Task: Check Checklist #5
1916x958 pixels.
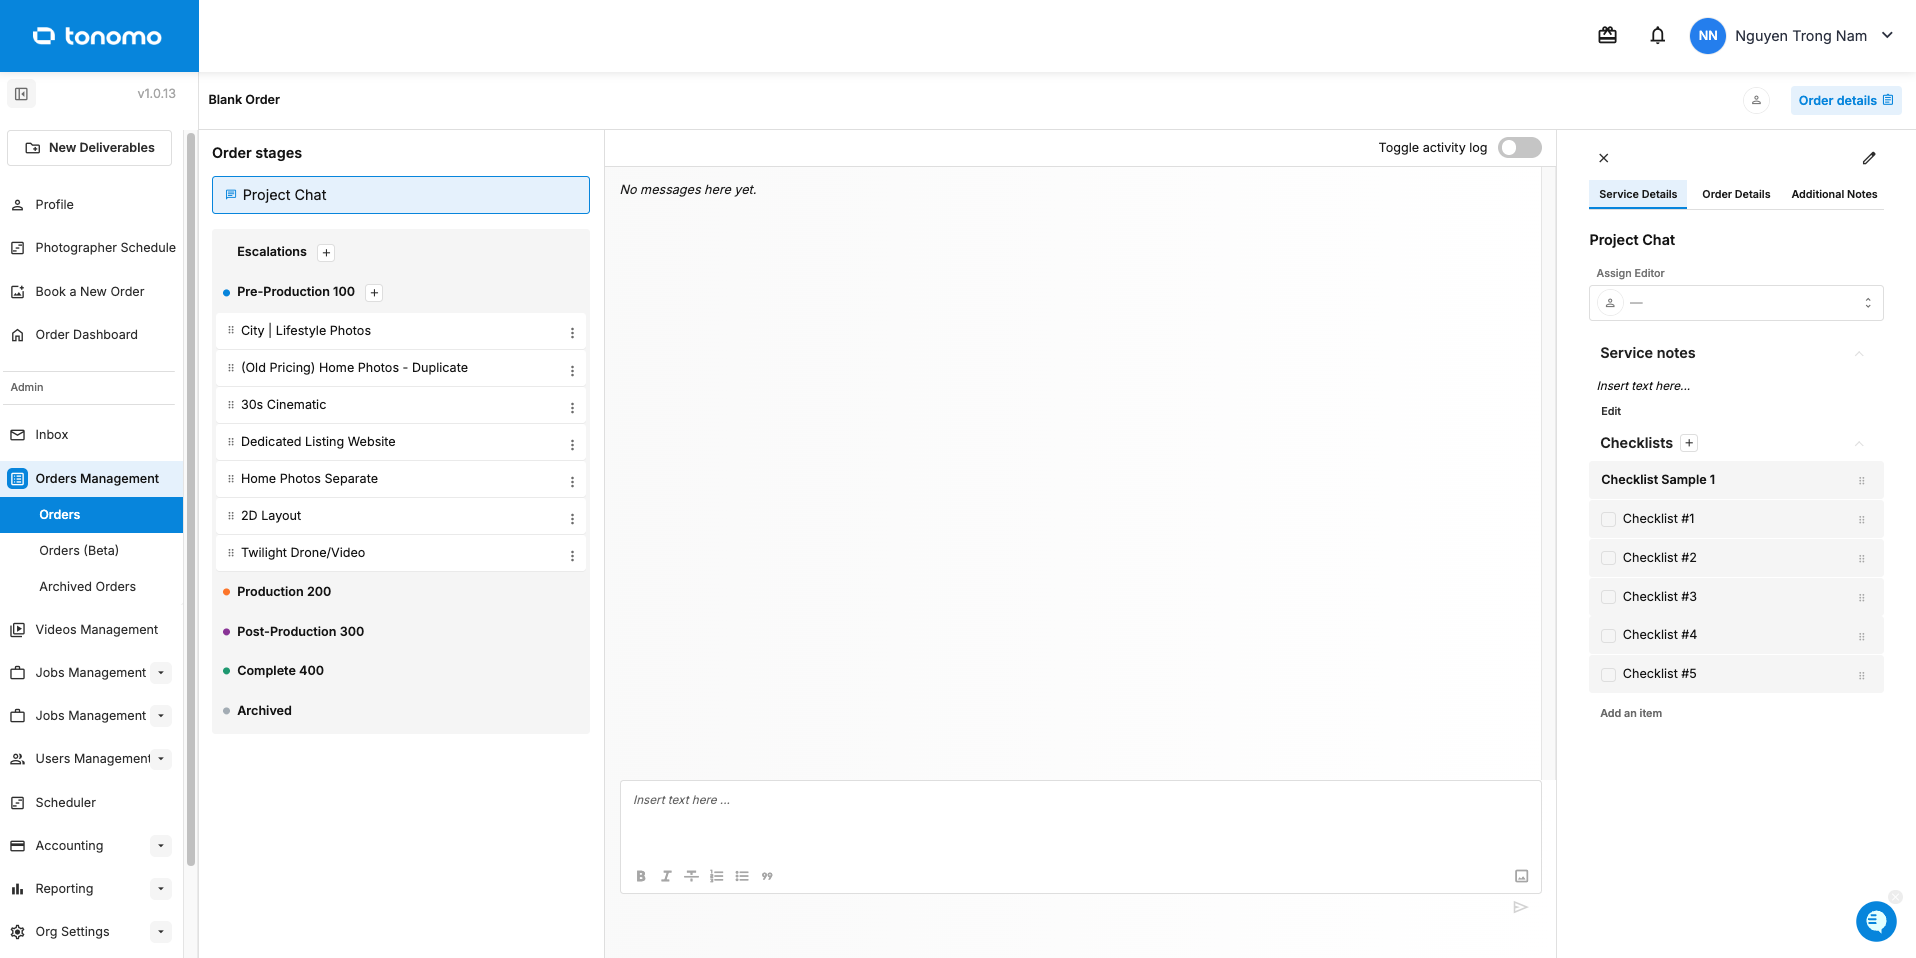Action: 1608,674
